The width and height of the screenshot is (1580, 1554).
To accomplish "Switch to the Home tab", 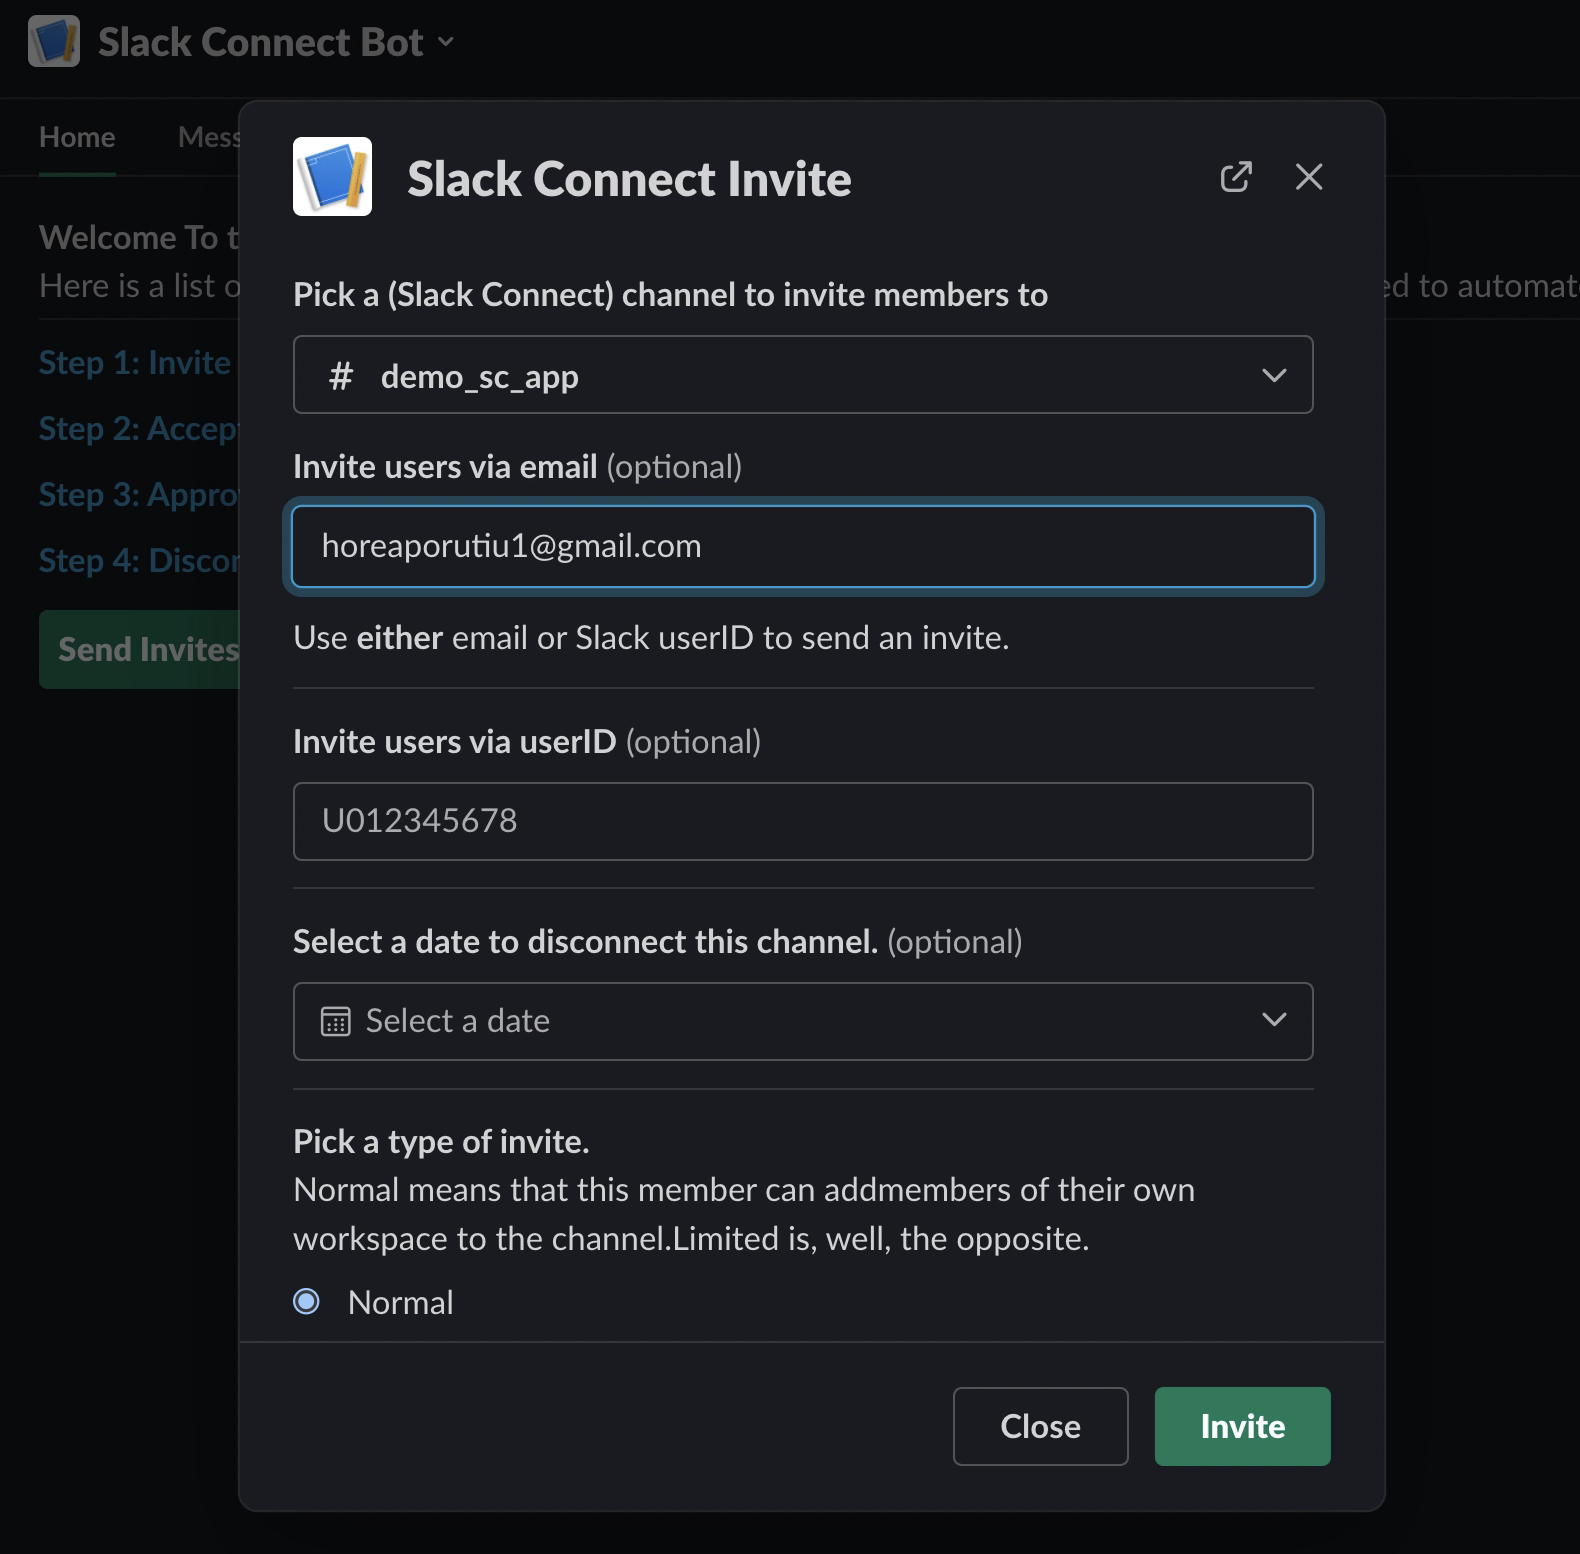I will pos(77,137).
